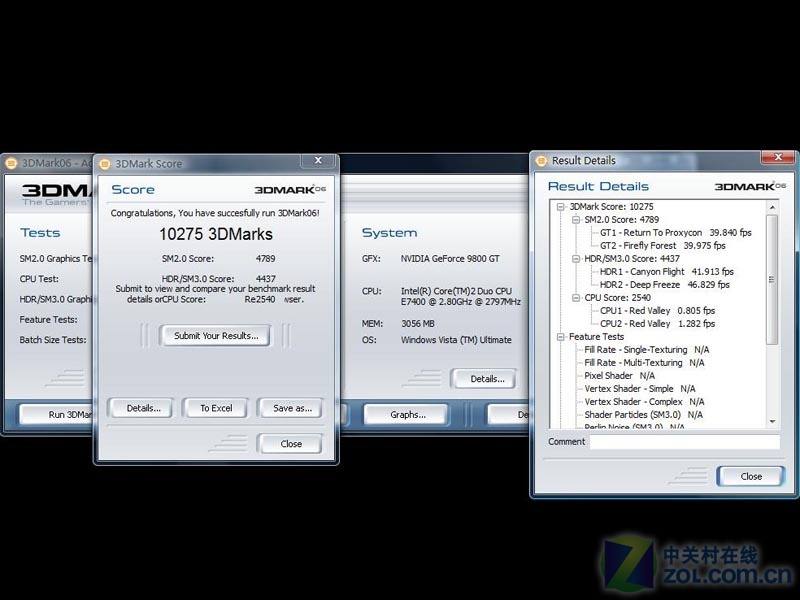Collapse the 3DMark Score: 10275 tree node

click(x=561, y=207)
